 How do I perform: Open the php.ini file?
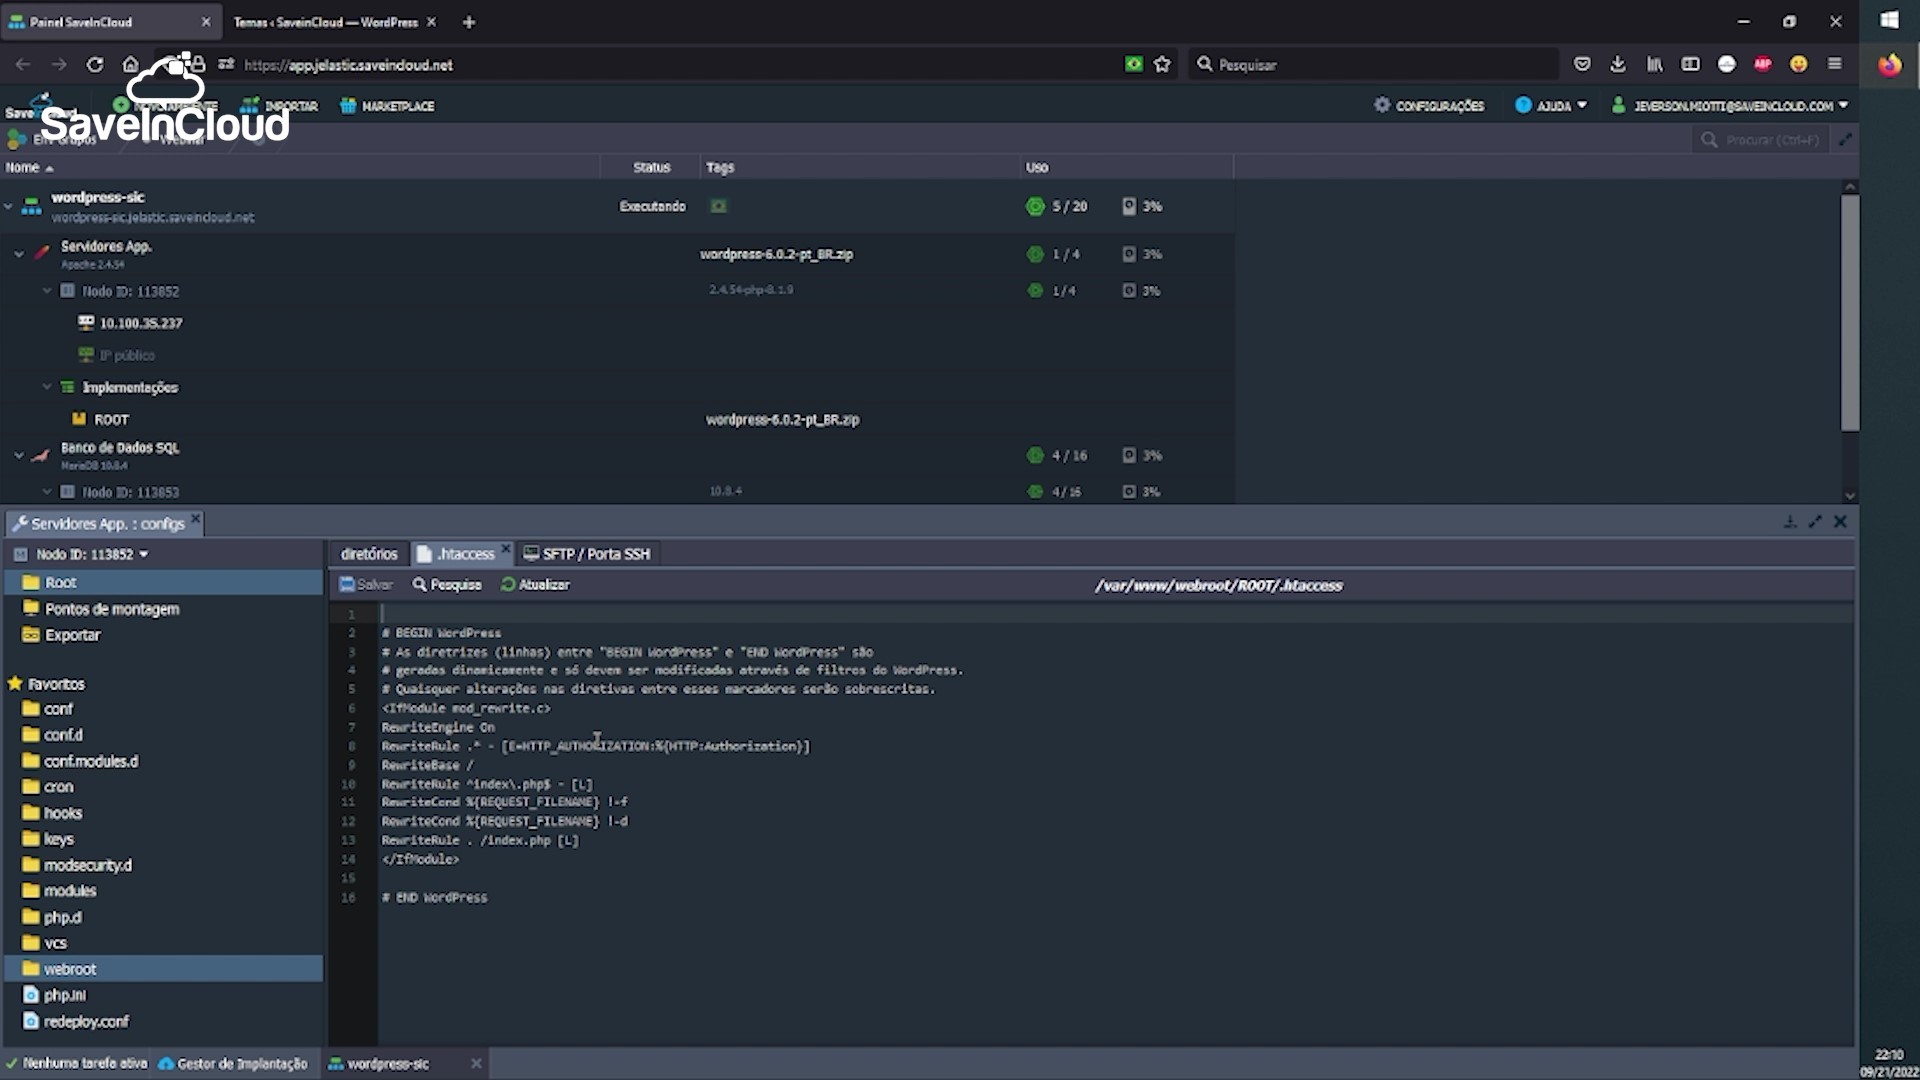(x=55, y=995)
